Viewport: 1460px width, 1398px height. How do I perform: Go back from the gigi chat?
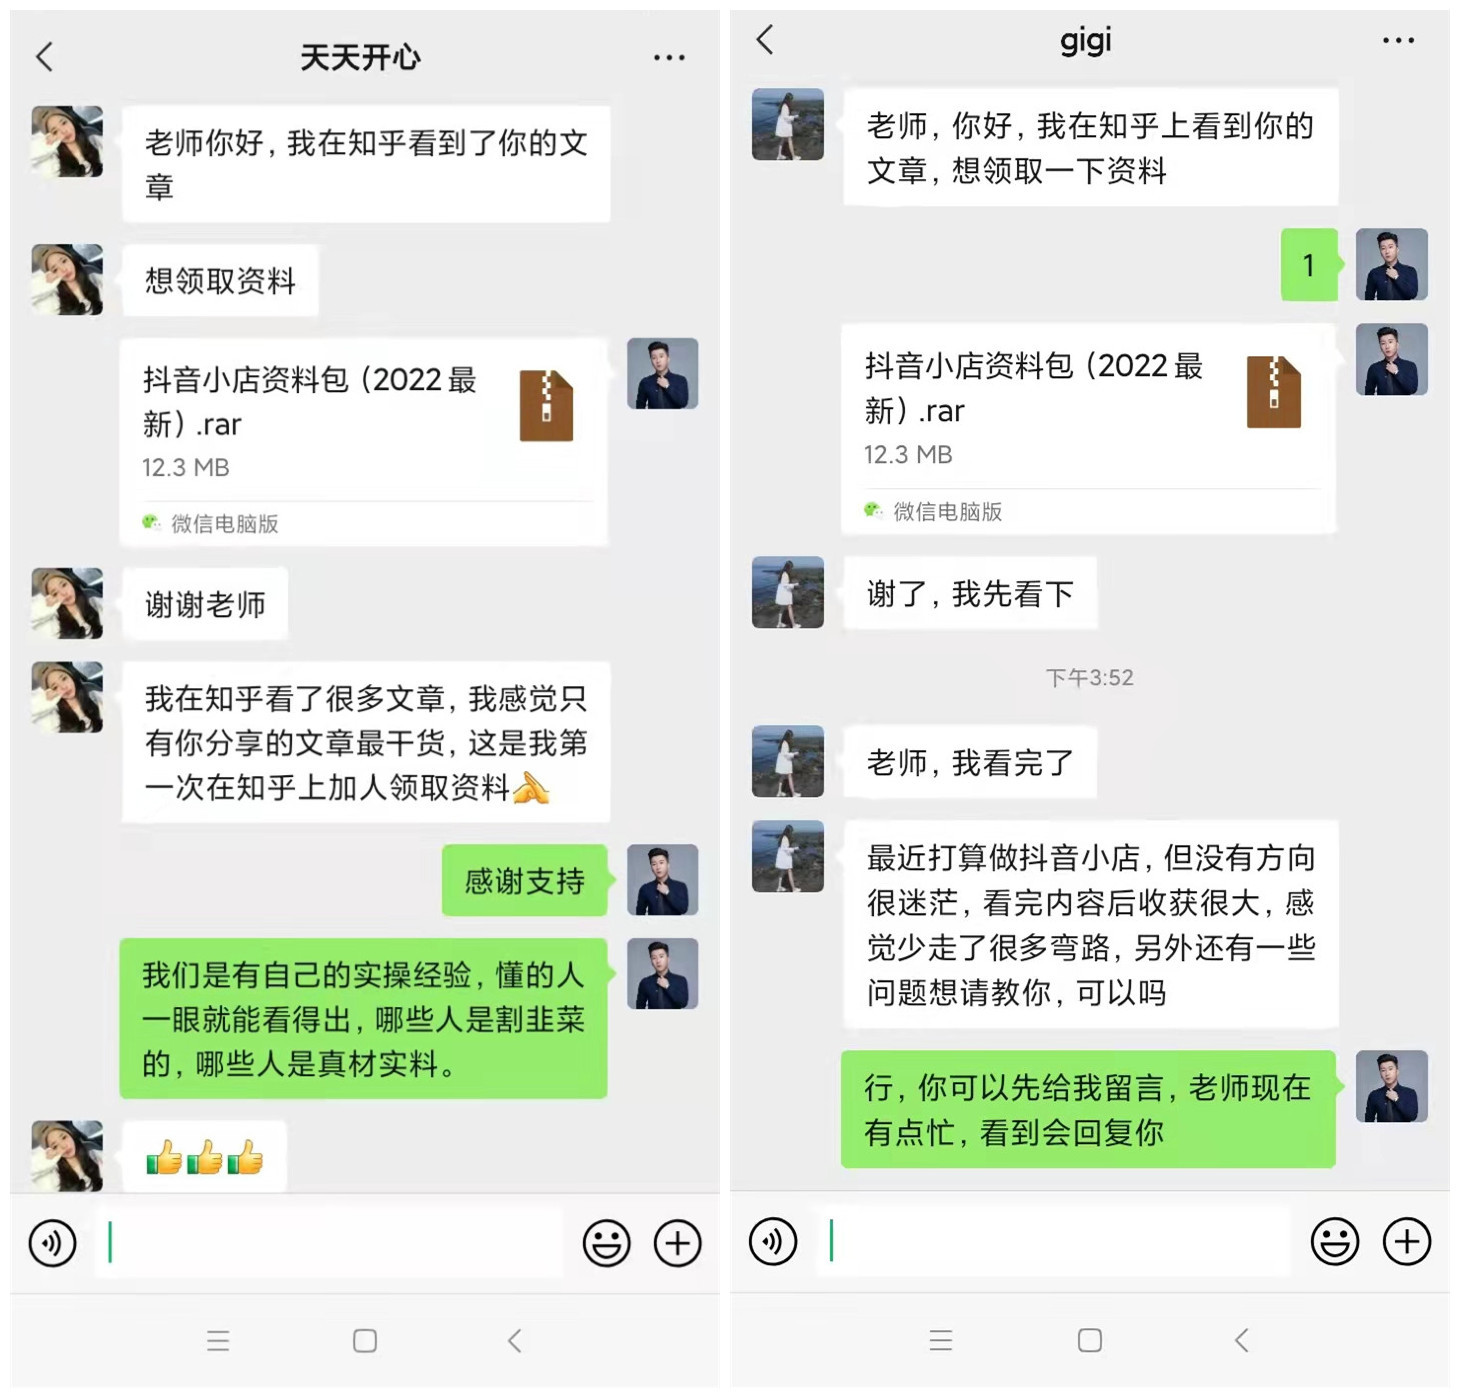click(x=765, y=40)
